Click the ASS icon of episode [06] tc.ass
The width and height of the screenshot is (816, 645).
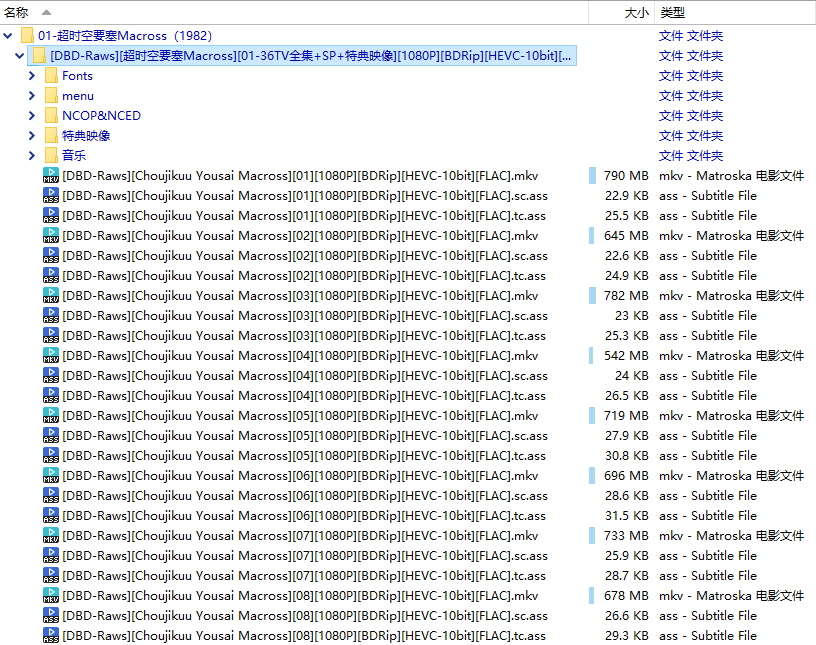pos(50,515)
